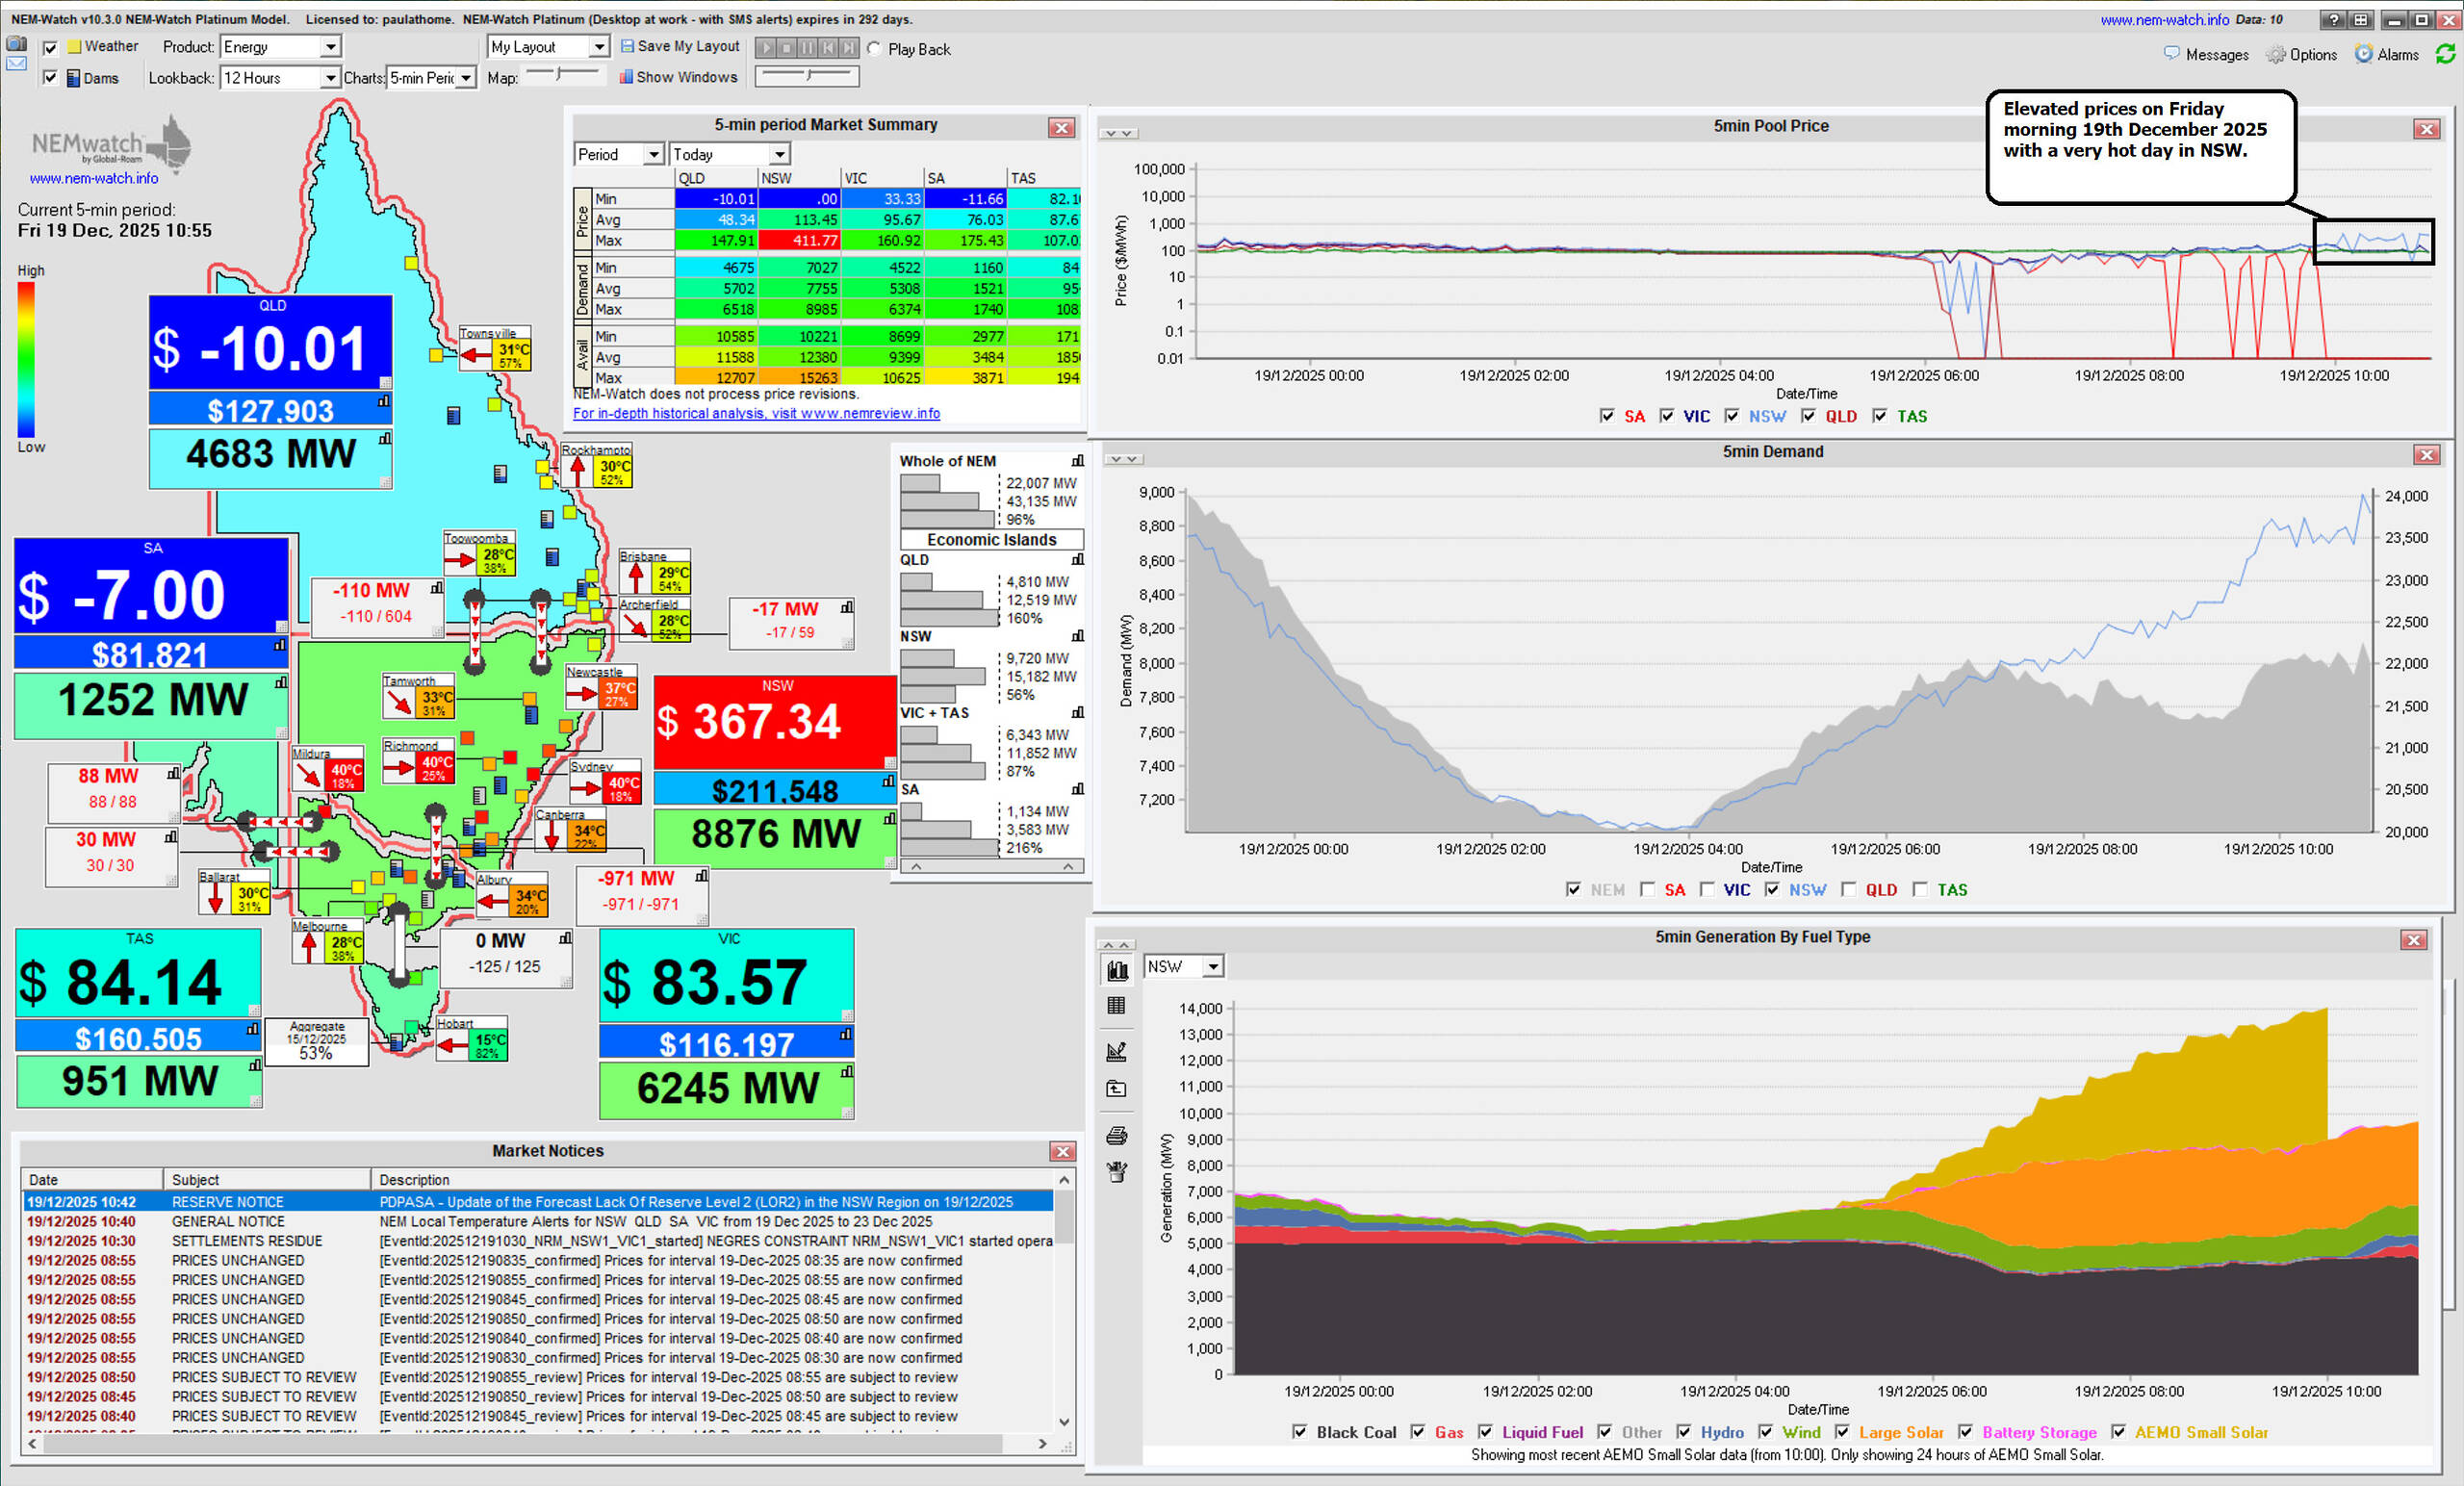Select chart view icon in generation panel

pyautogui.click(x=1117, y=969)
